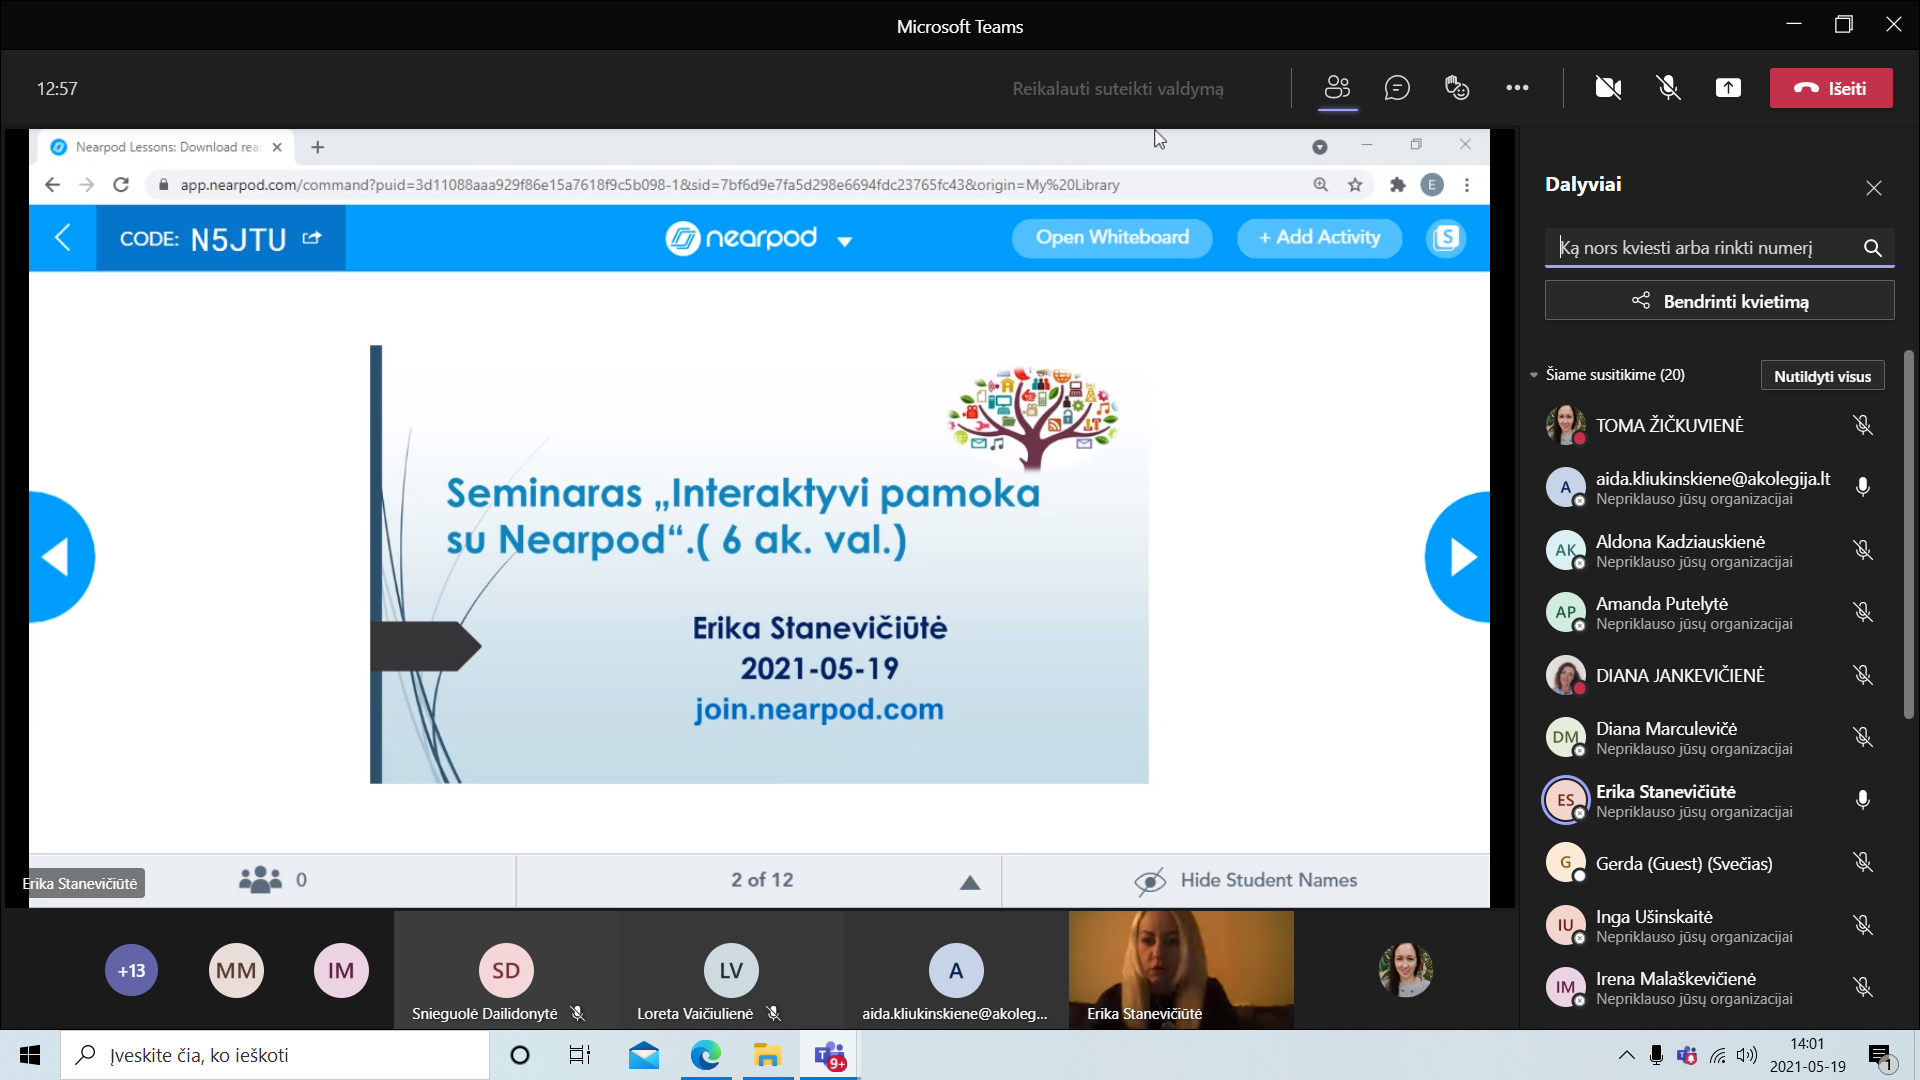1920x1080 pixels.
Task: Close the Nearpod Lessons browser tab
Action: 277,147
